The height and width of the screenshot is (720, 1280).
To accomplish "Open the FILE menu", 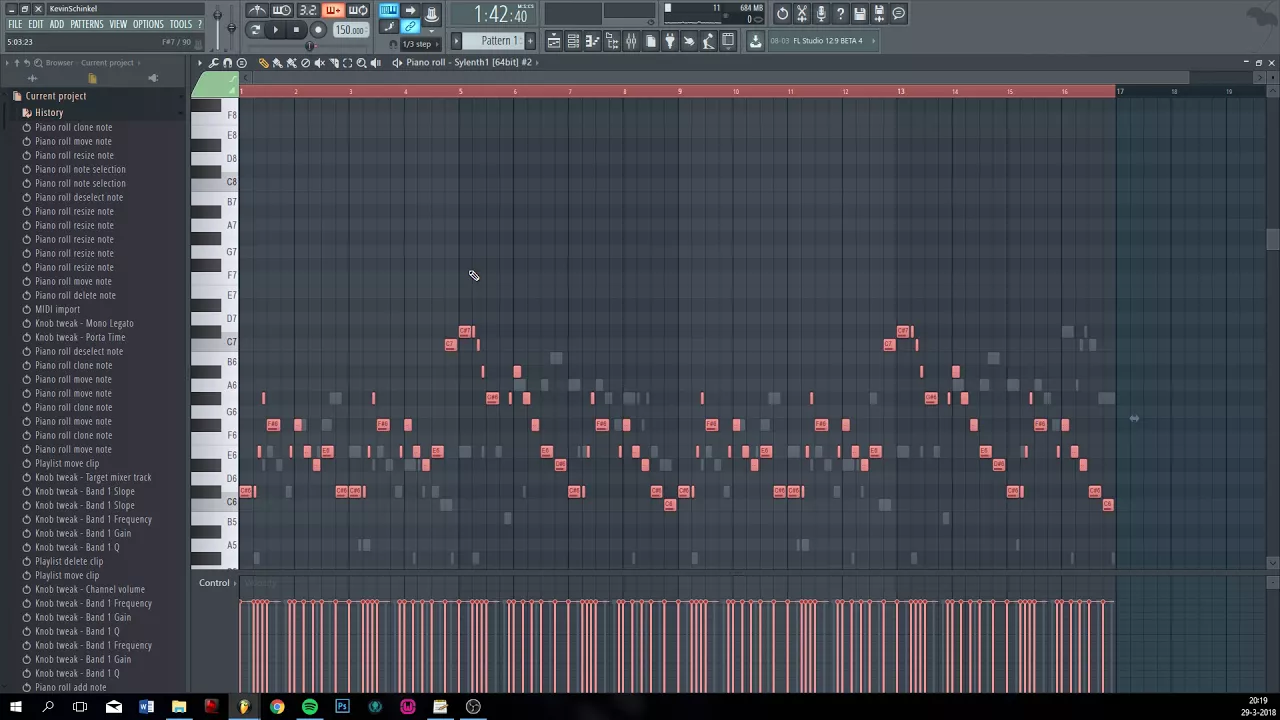I will [x=15, y=24].
